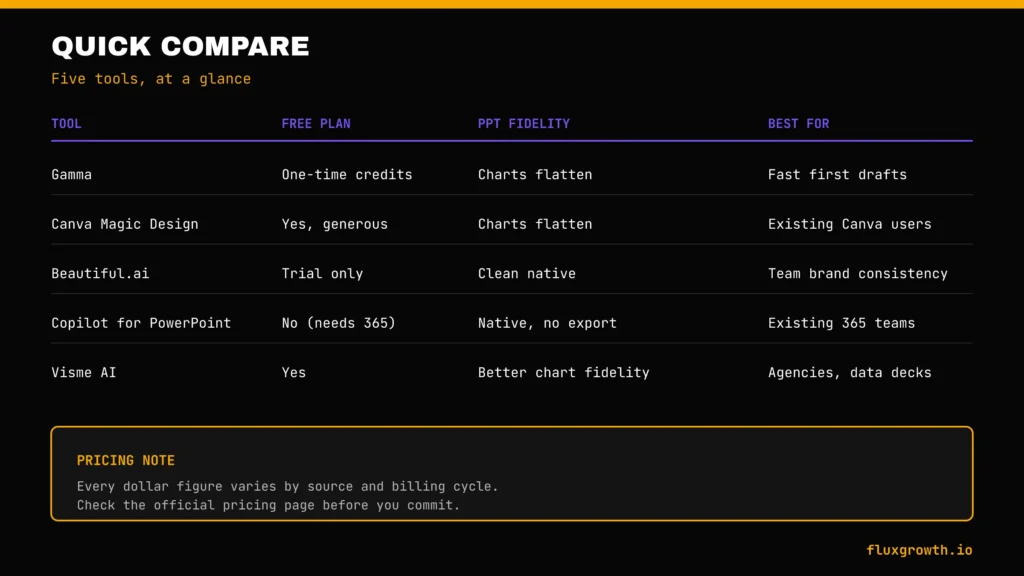Click the Beautiful.ai row name
This screenshot has height=576, width=1024.
click(x=101, y=274)
